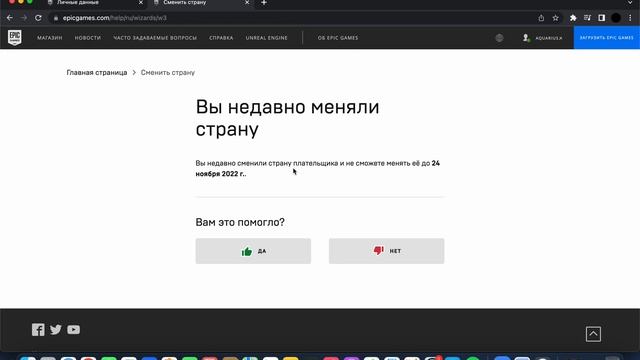This screenshot has width=640, height=360.
Task: Select the Сменить страну browser tab
Action: click(x=200, y=3)
